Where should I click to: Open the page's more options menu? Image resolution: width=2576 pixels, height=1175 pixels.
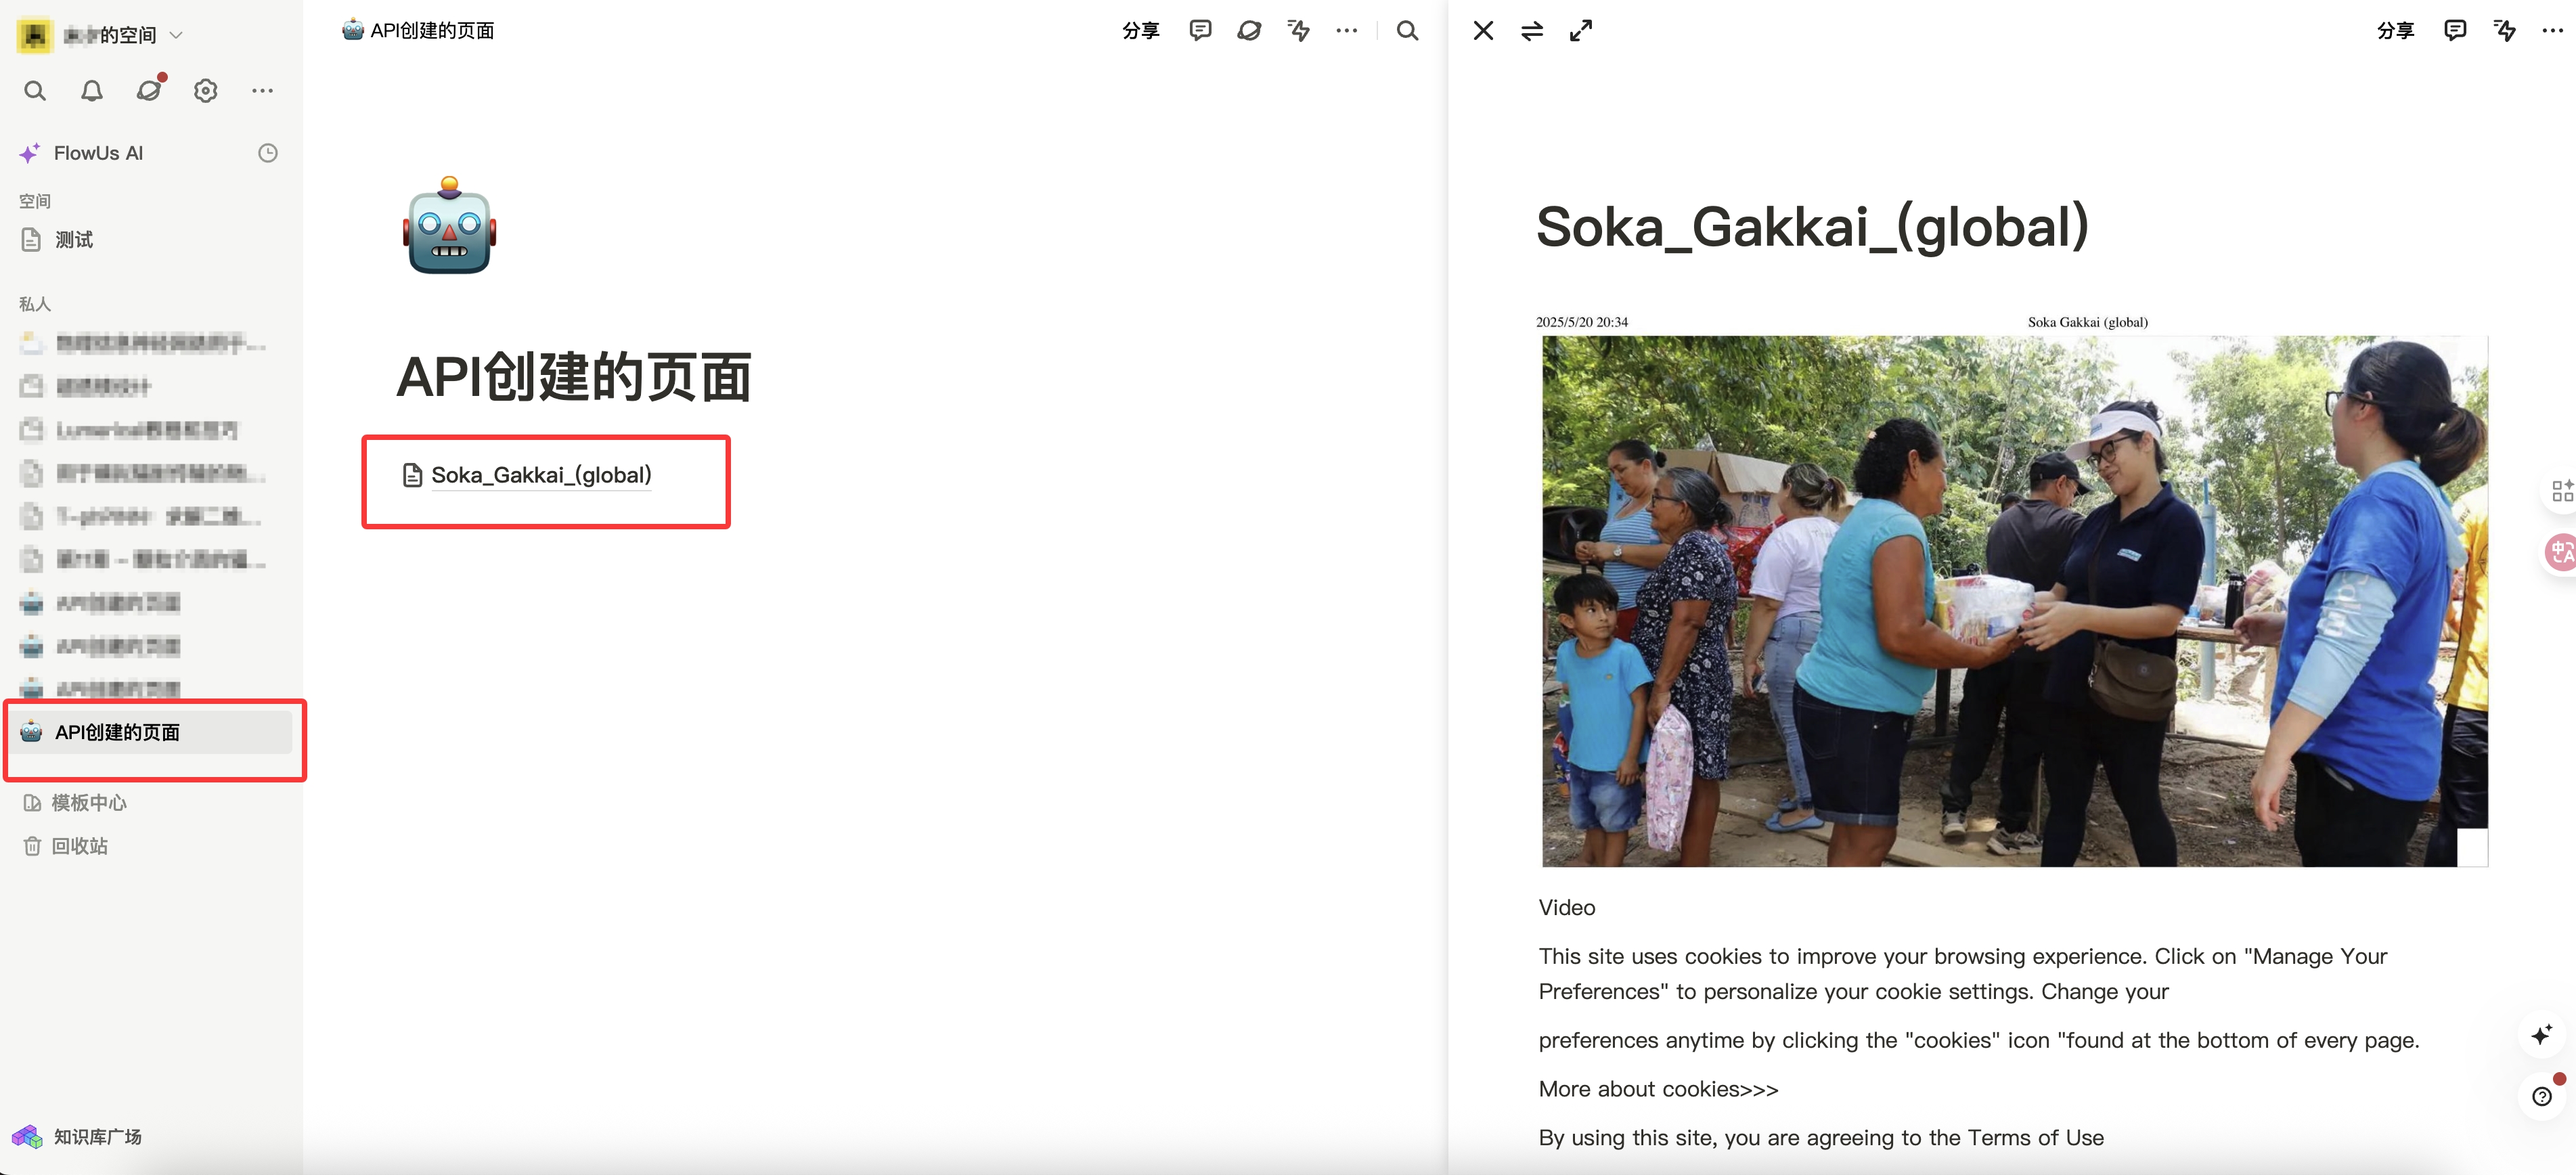click(1346, 30)
